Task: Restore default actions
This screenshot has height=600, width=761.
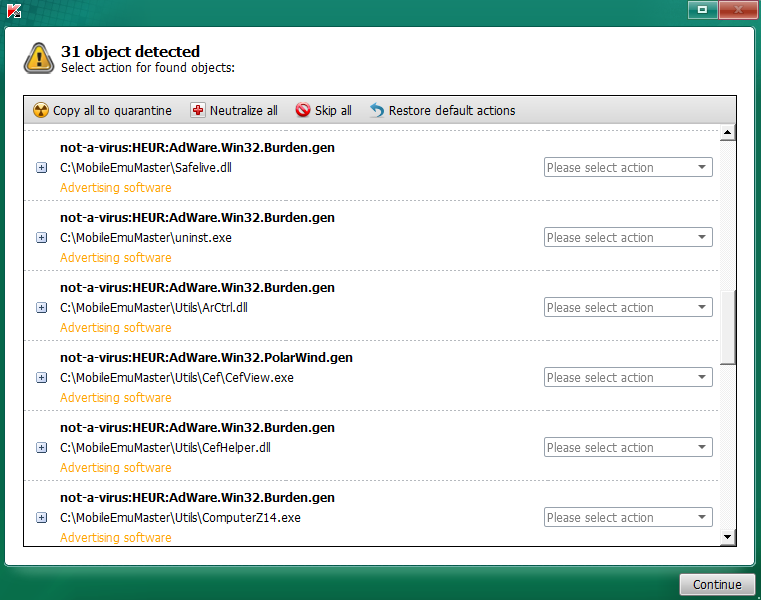Action: click(443, 111)
